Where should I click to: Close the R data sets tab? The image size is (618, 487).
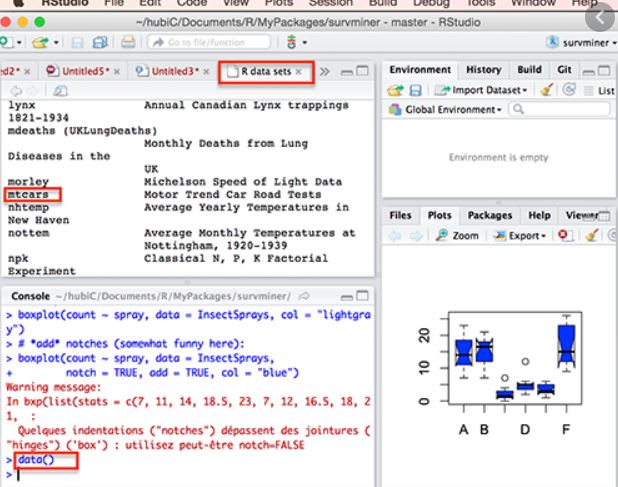coord(299,71)
